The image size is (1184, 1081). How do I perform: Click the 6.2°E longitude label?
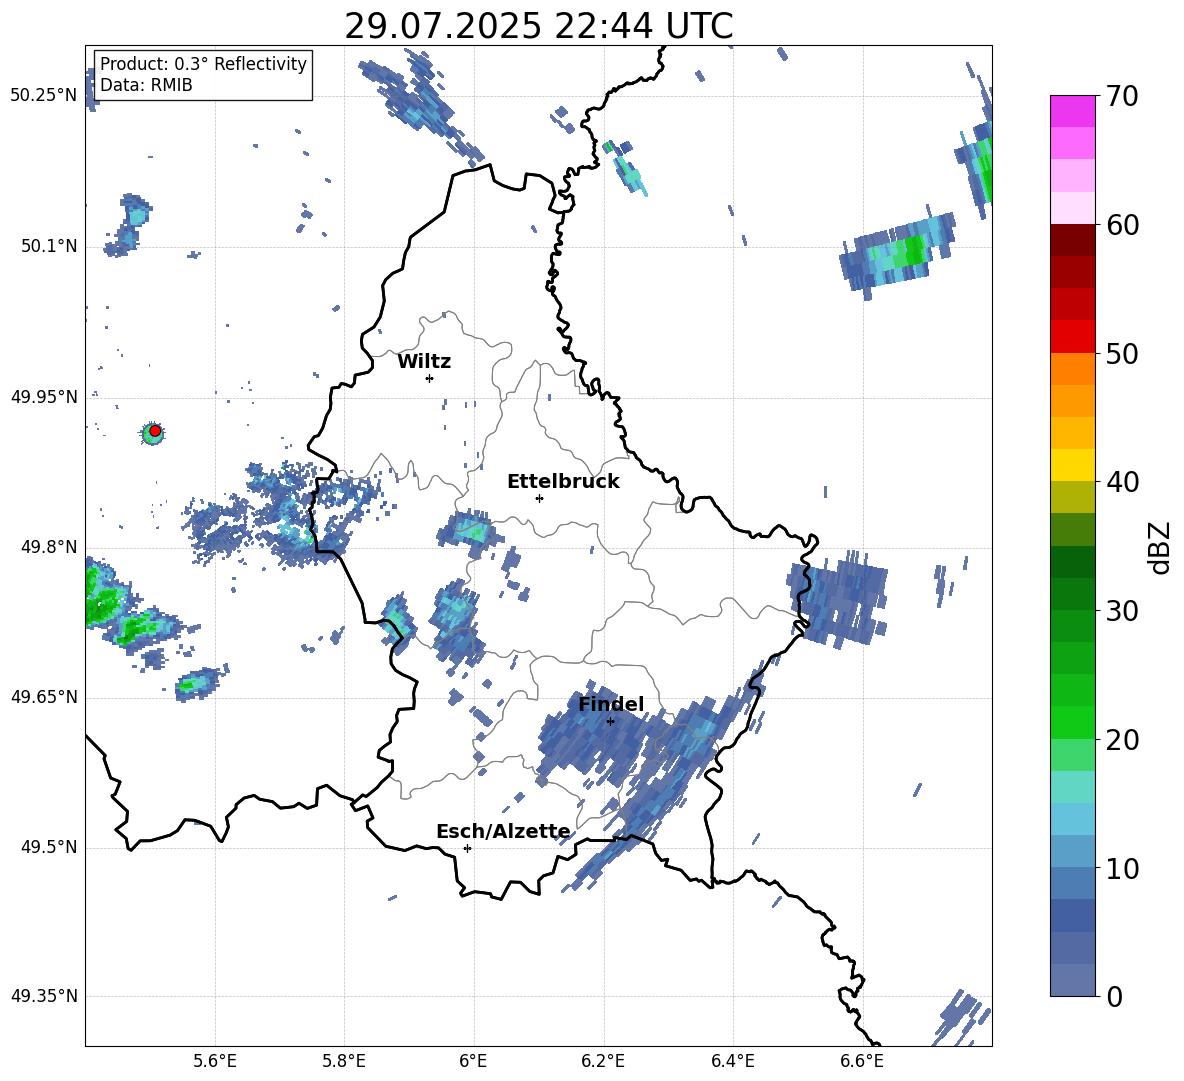pos(603,1061)
